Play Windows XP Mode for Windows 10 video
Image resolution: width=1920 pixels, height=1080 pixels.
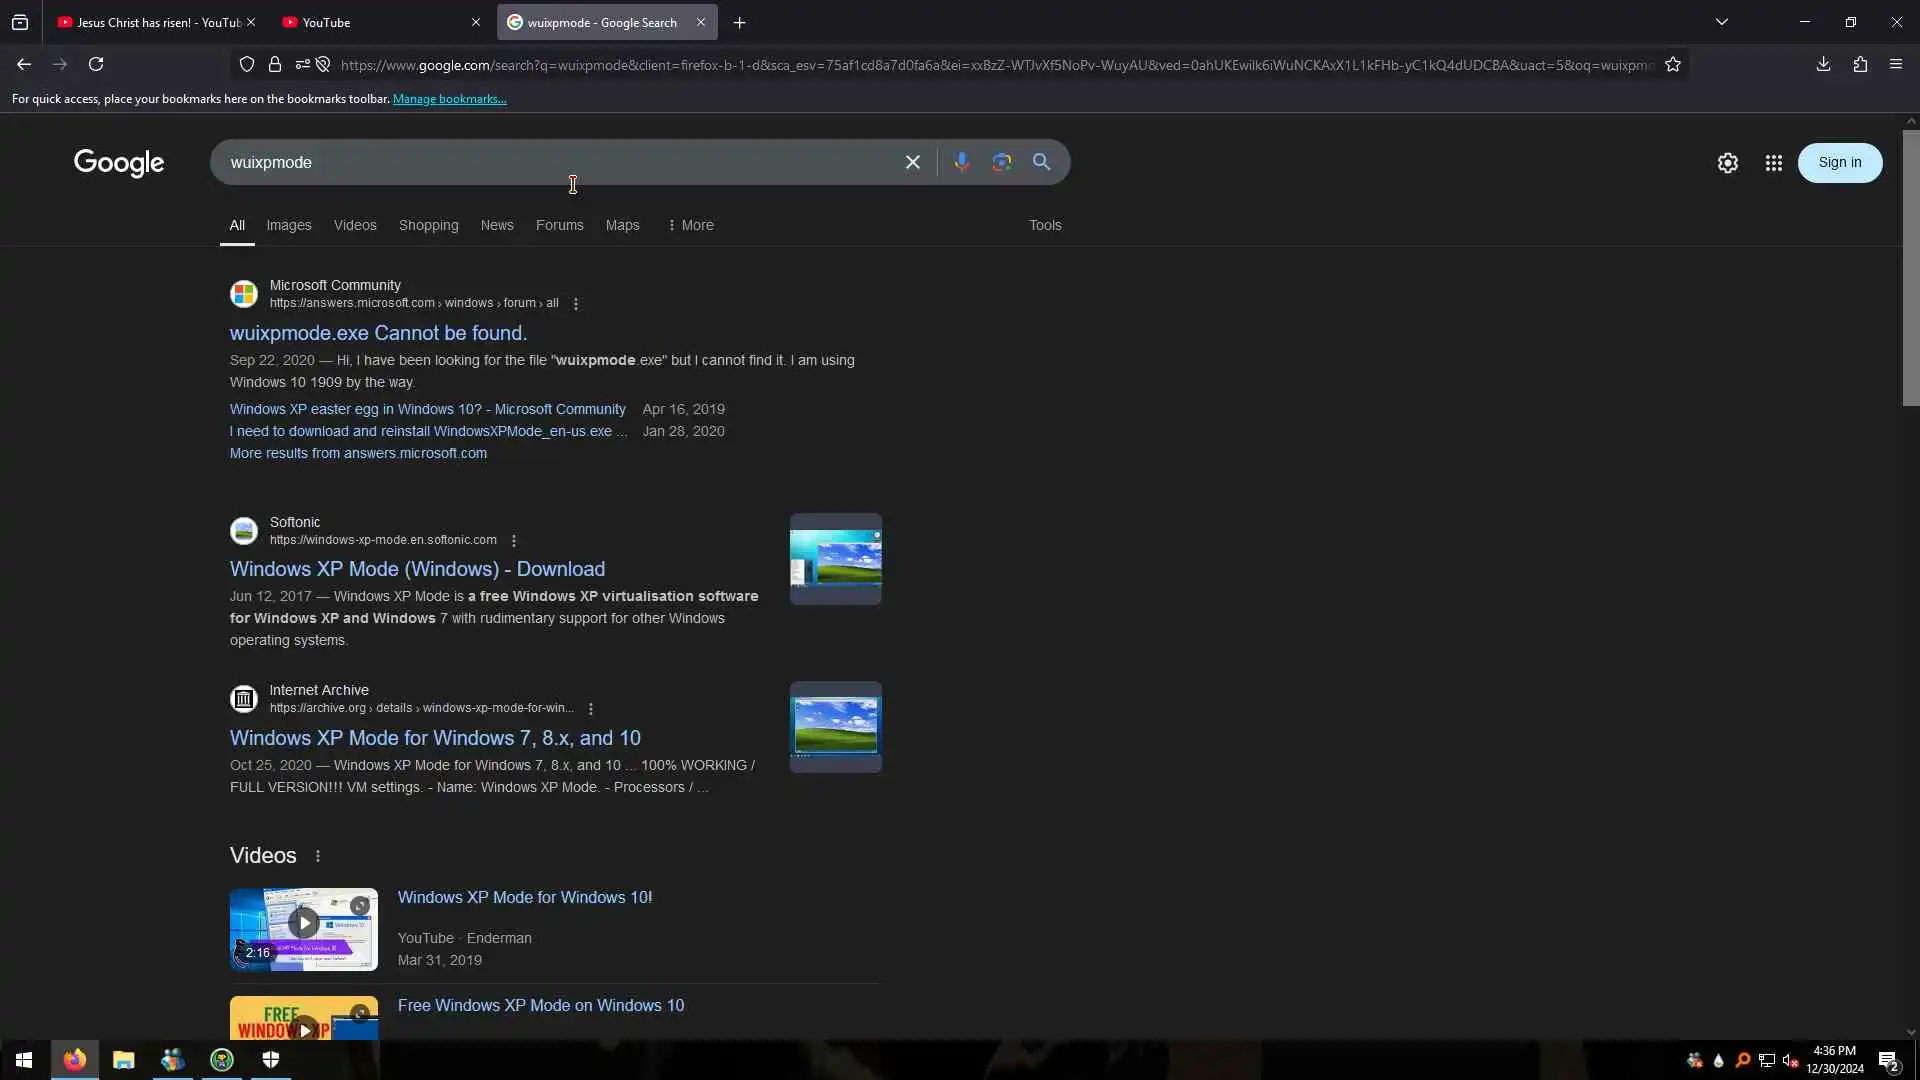click(x=303, y=923)
